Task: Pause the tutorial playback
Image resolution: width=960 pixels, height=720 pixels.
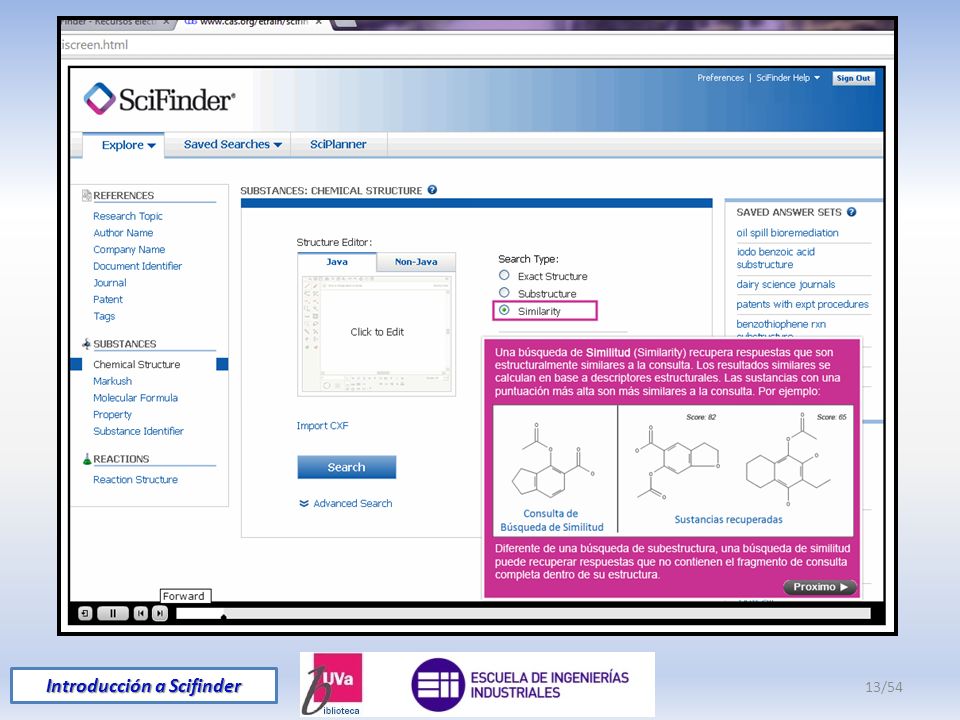Action: (x=113, y=613)
